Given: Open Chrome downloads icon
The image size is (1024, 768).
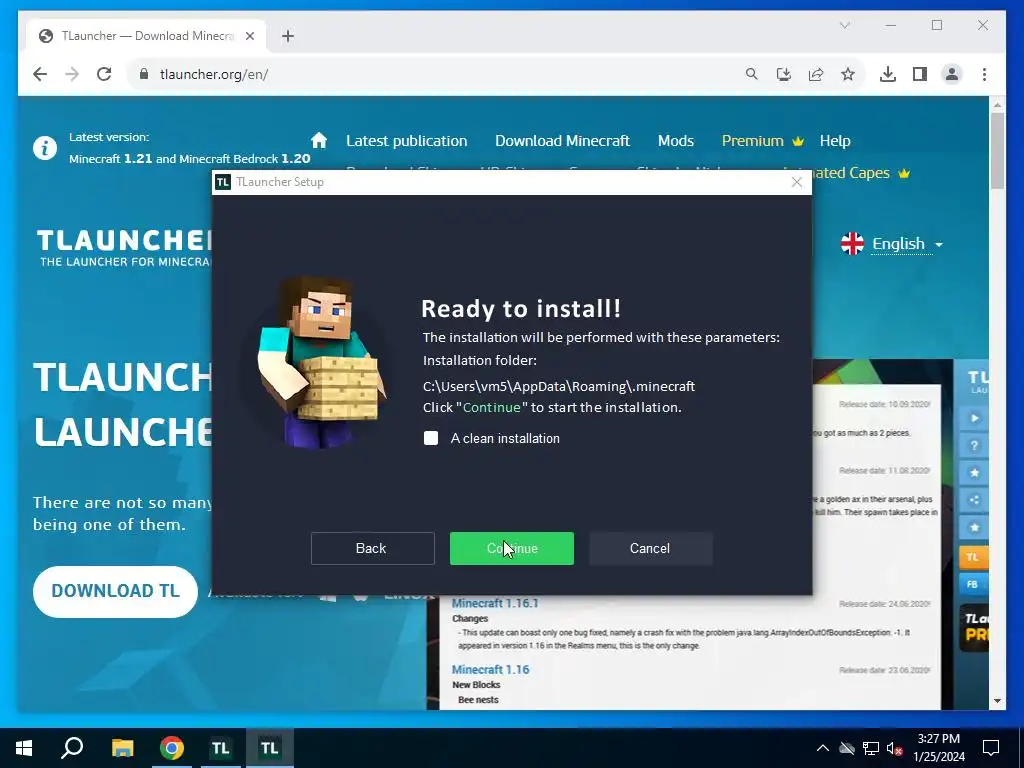Looking at the screenshot, I should (888, 74).
